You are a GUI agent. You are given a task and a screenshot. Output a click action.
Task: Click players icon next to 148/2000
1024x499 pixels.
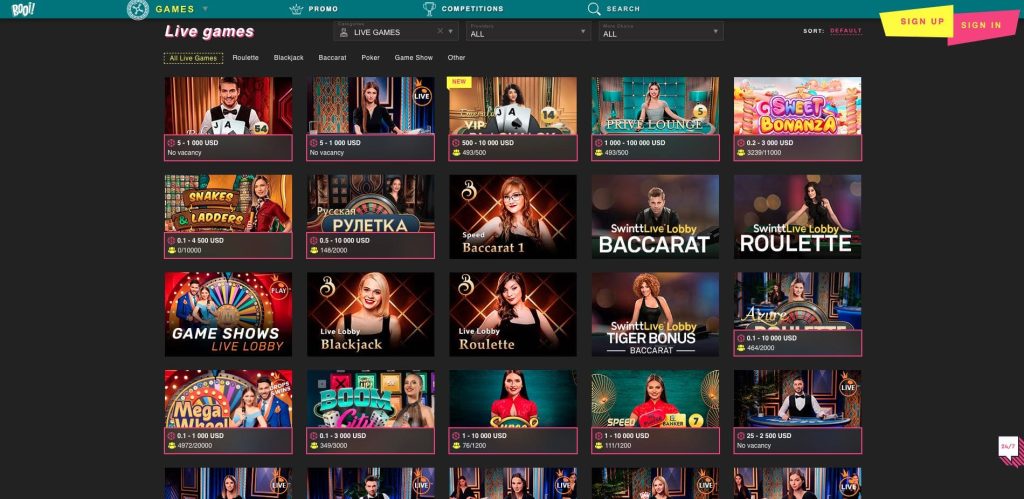coord(313,250)
